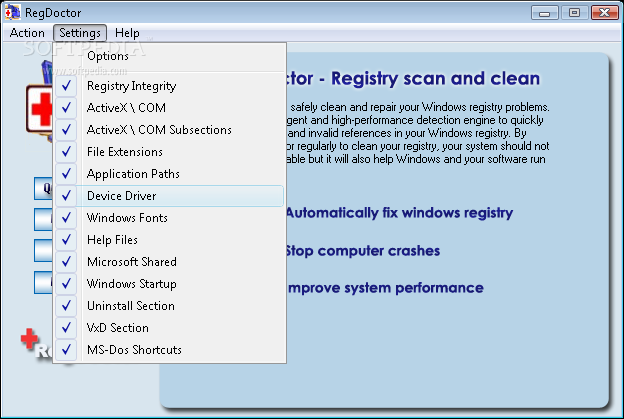
Task: Open the Action menu
Action: (27, 33)
